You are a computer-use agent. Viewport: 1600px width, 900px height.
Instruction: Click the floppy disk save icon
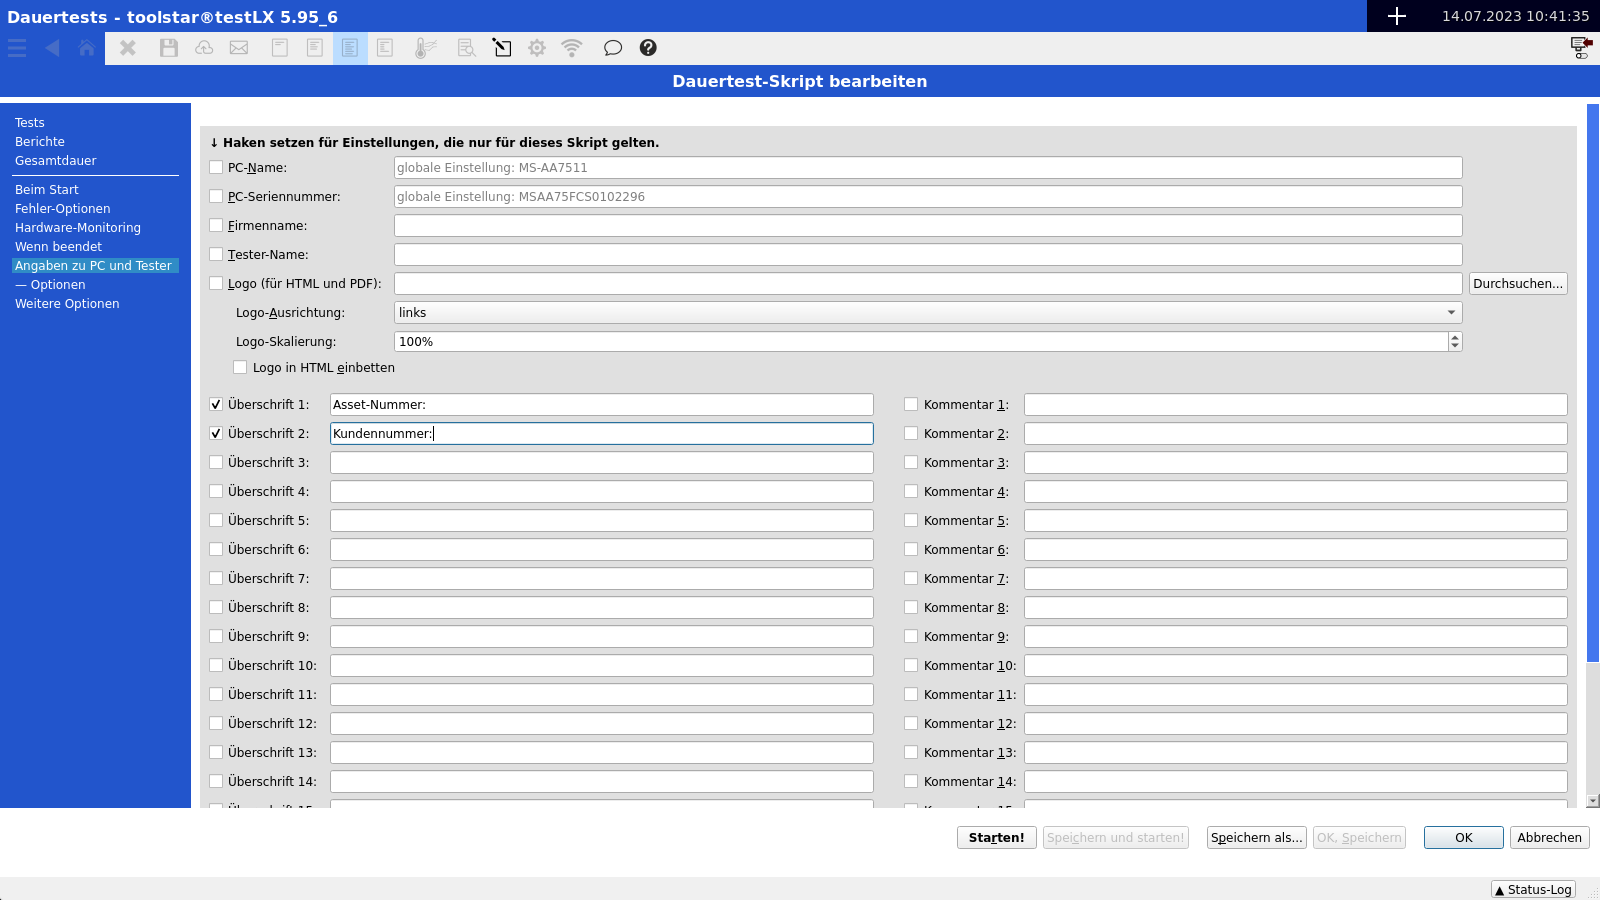point(168,48)
